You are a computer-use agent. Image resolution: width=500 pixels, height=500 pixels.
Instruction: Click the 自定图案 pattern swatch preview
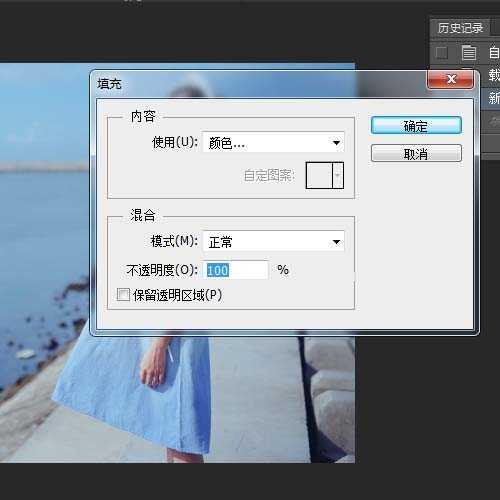[x=319, y=175]
